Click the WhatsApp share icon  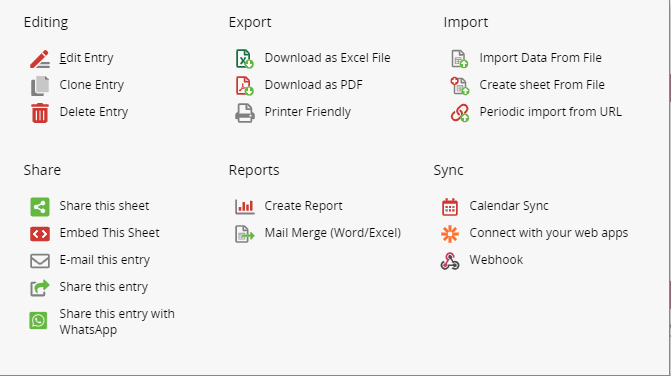point(39,320)
